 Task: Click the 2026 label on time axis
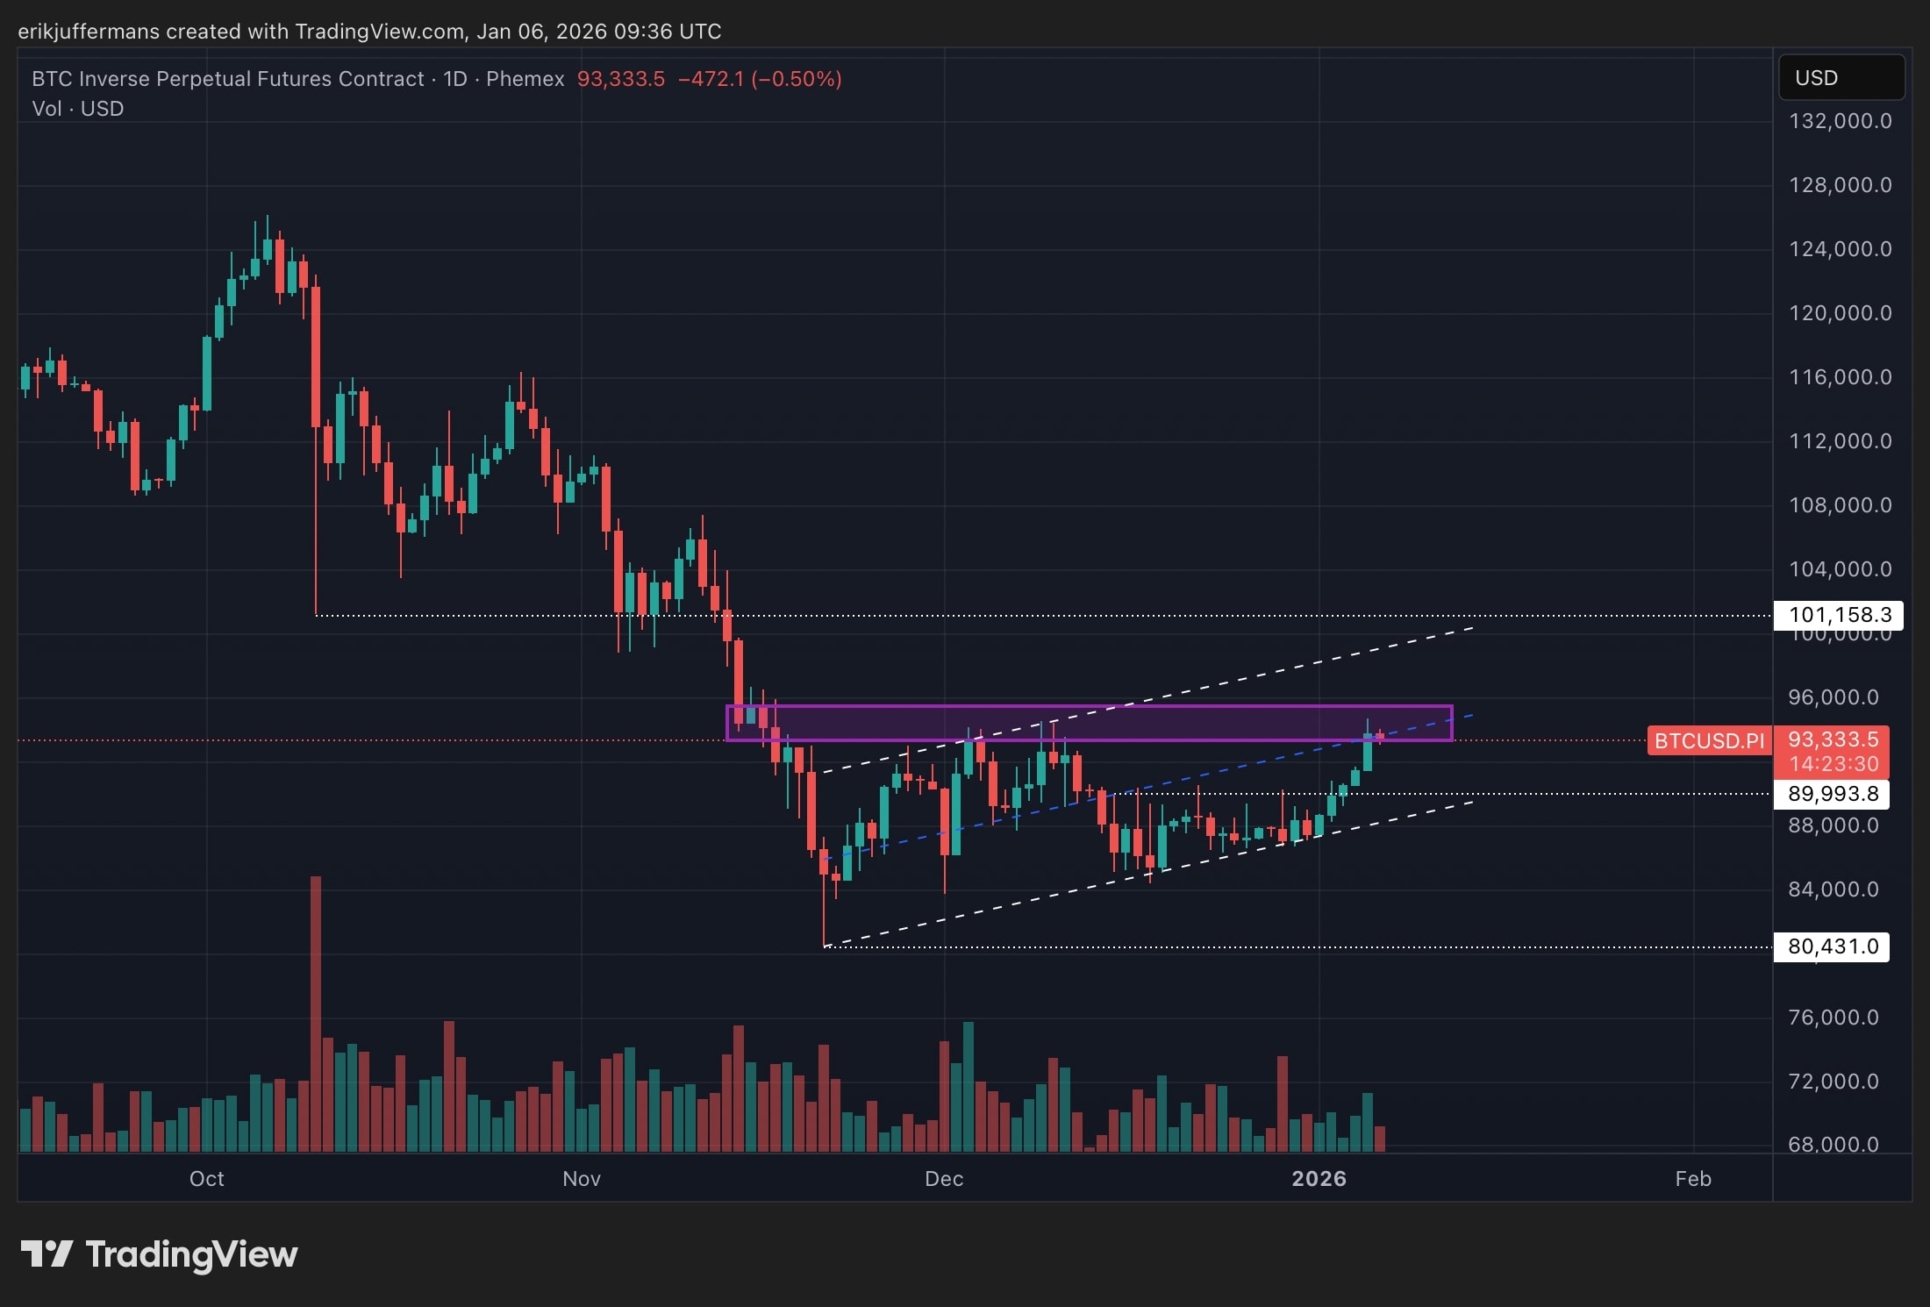[x=1318, y=1179]
